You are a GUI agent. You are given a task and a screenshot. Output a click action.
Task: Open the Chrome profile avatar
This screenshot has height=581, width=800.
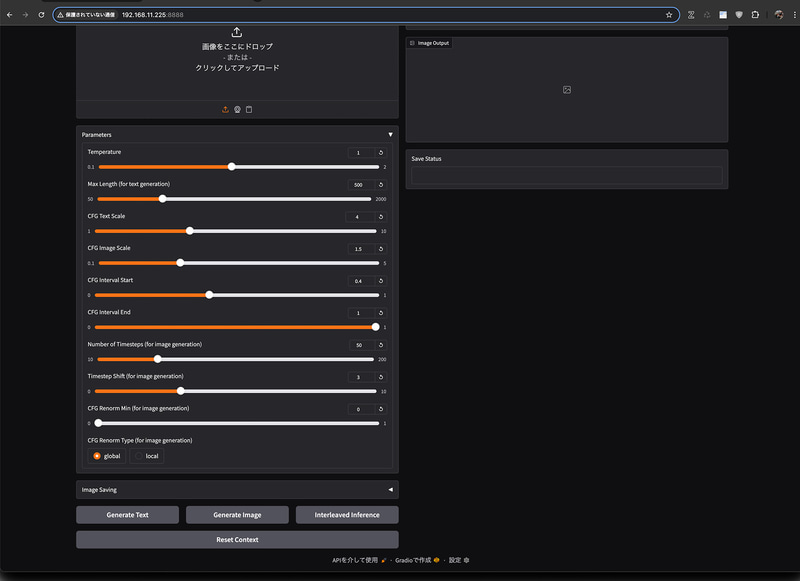point(779,15)
